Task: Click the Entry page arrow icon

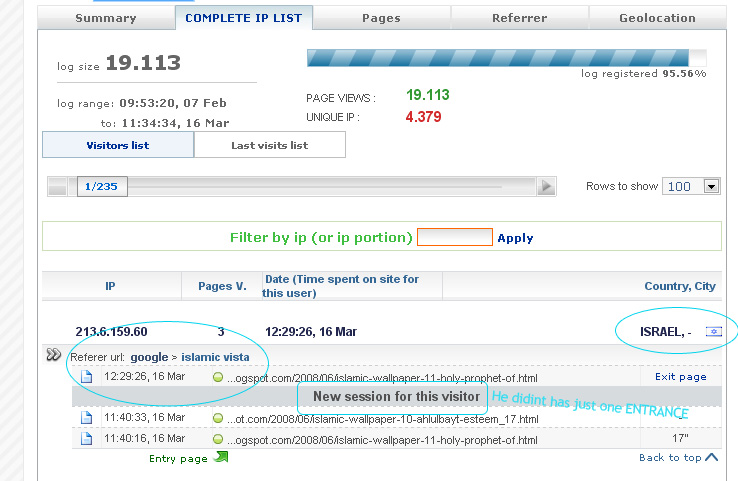Action: (221, 457)
